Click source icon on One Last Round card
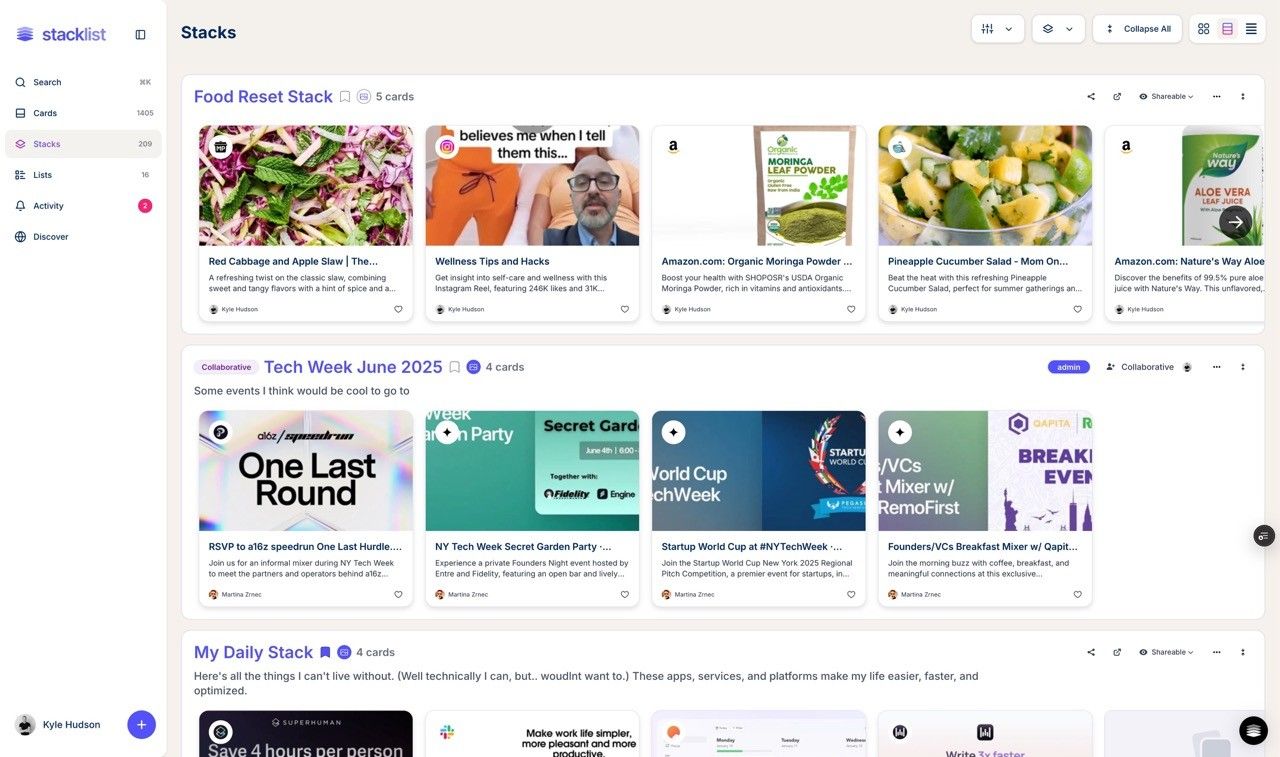 [x=221, y=432]
